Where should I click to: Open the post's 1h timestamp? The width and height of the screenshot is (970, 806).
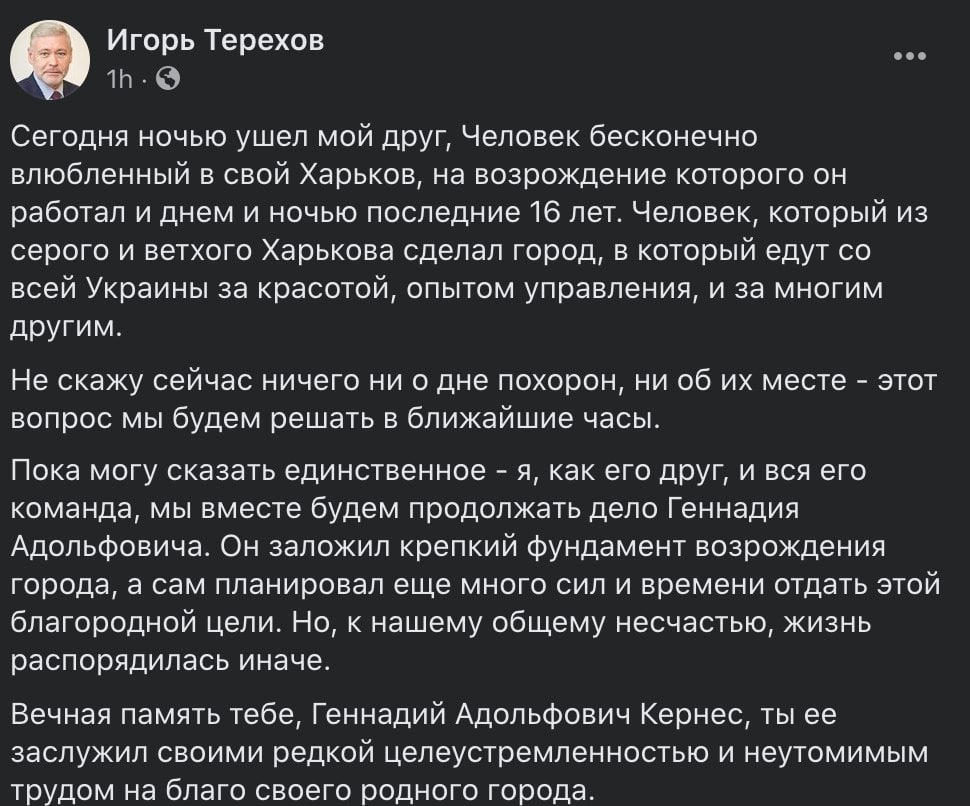point(120,78)
